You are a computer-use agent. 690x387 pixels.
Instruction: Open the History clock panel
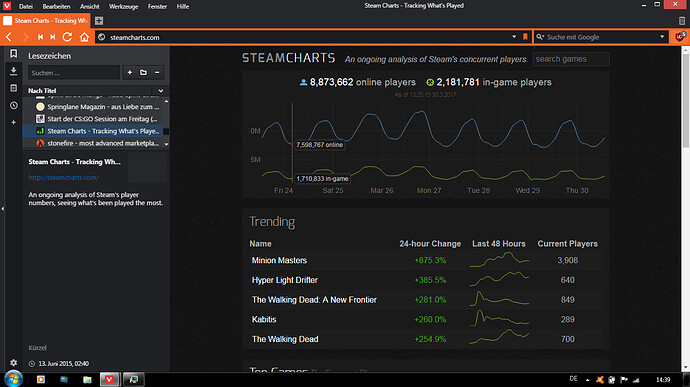(14, 105)
